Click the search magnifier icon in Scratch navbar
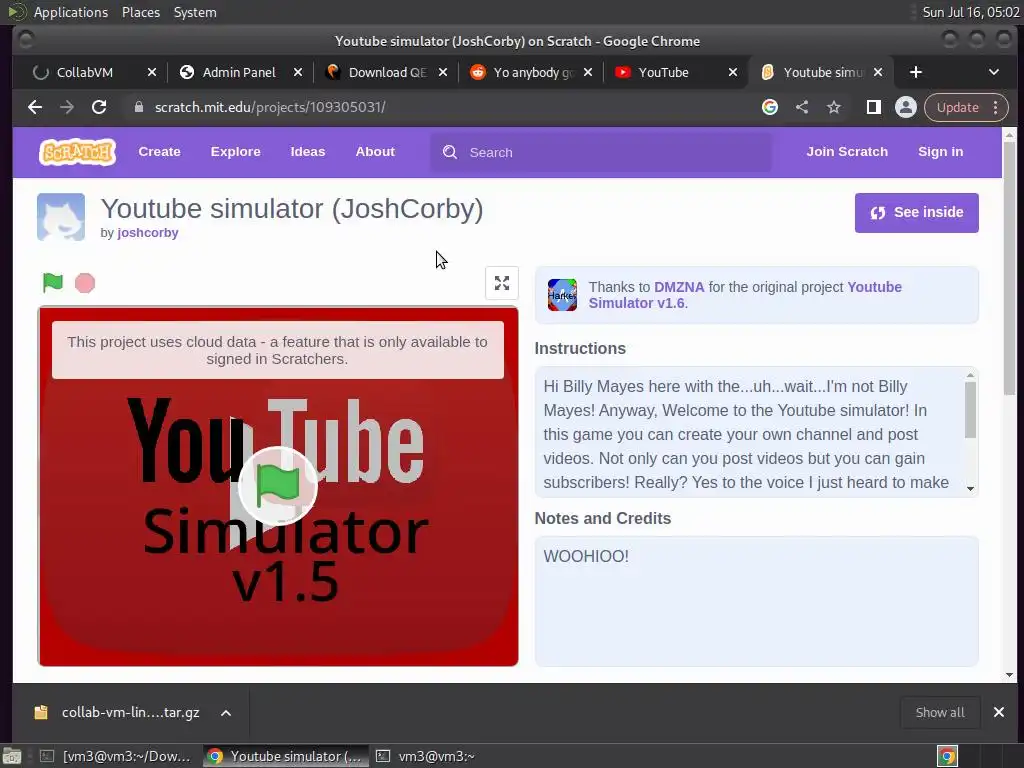Screen dimensions: 1024x768 450,152
